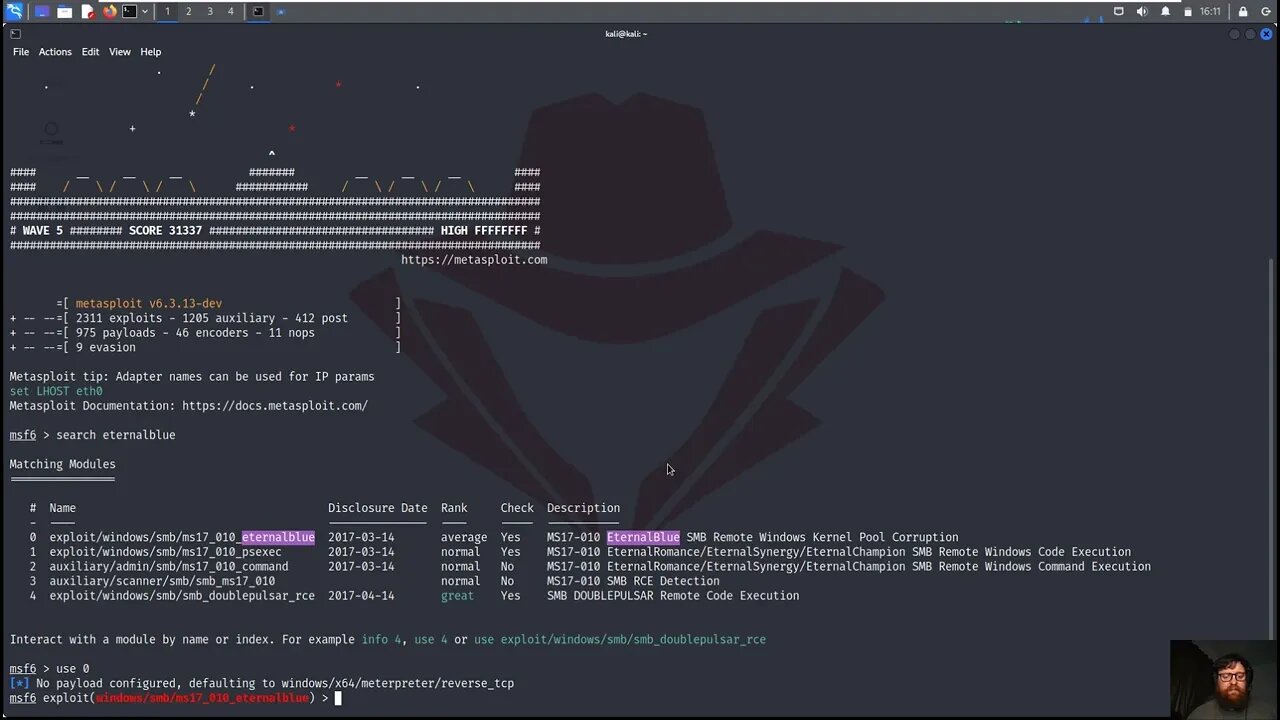This screenshot has width=1280, height=720.
Task: Click the 'use 4' example text
Action: [431, 640]
